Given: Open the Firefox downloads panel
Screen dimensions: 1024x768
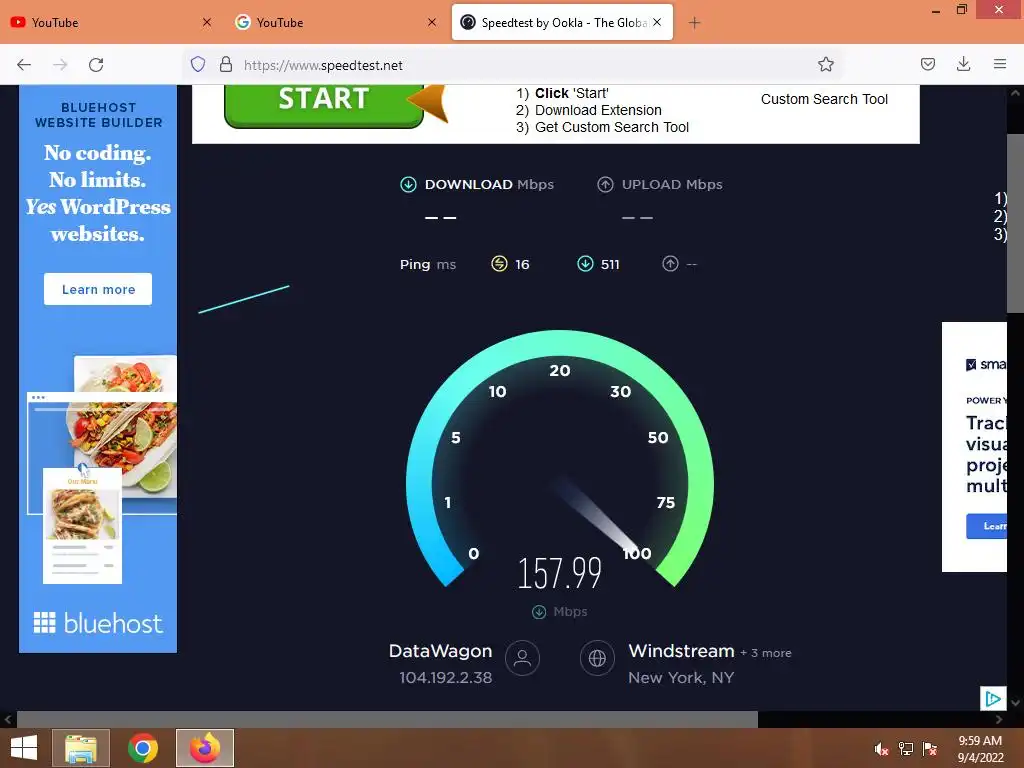Looking at the screenshot, I should pyautogui.click(x=963, y=64).
